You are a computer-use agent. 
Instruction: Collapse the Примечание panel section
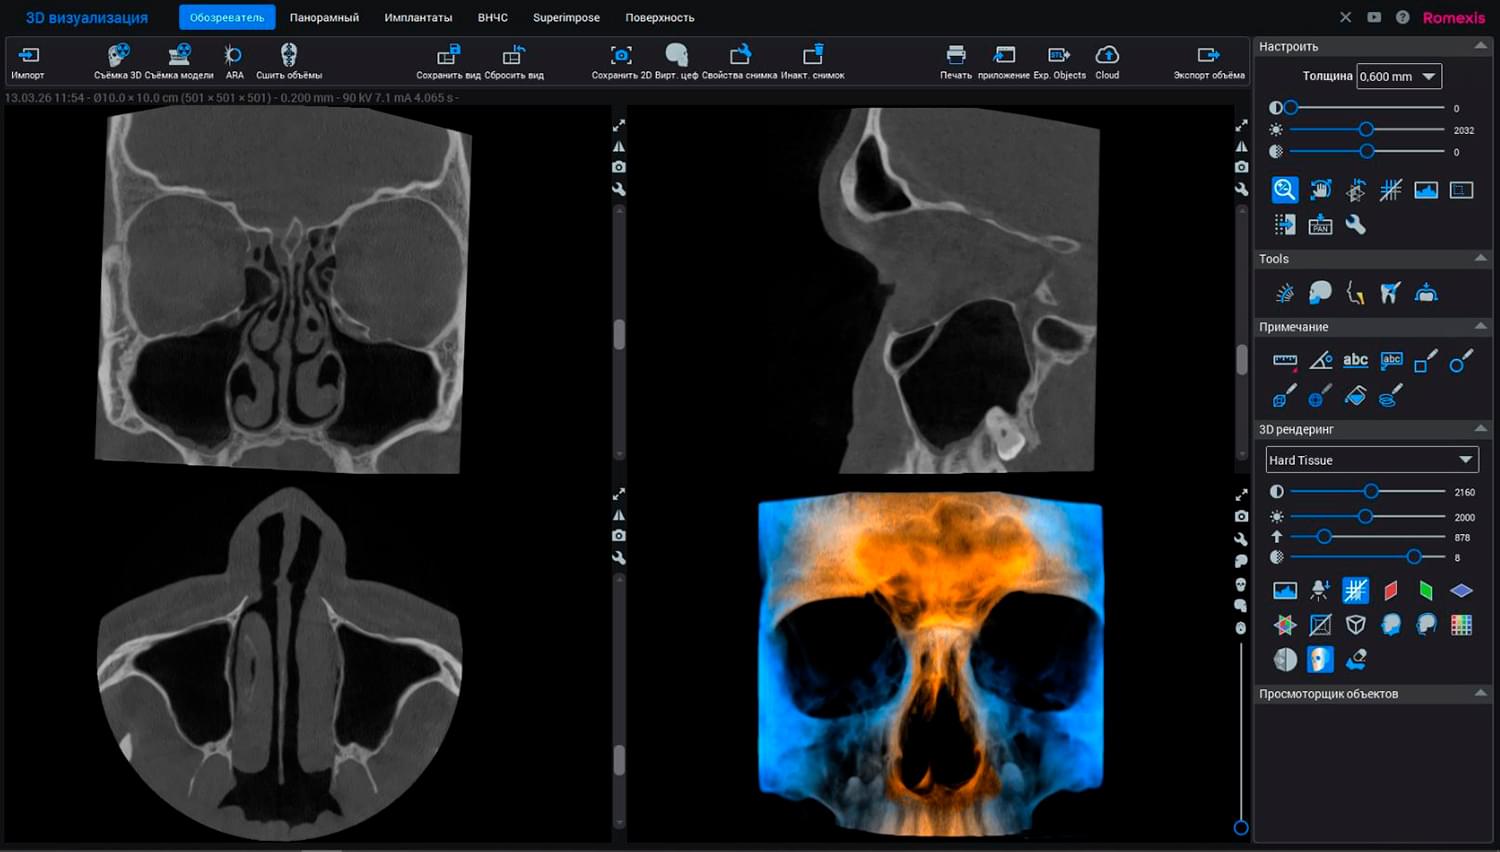pyautogui.click(x=1480, y=327)
